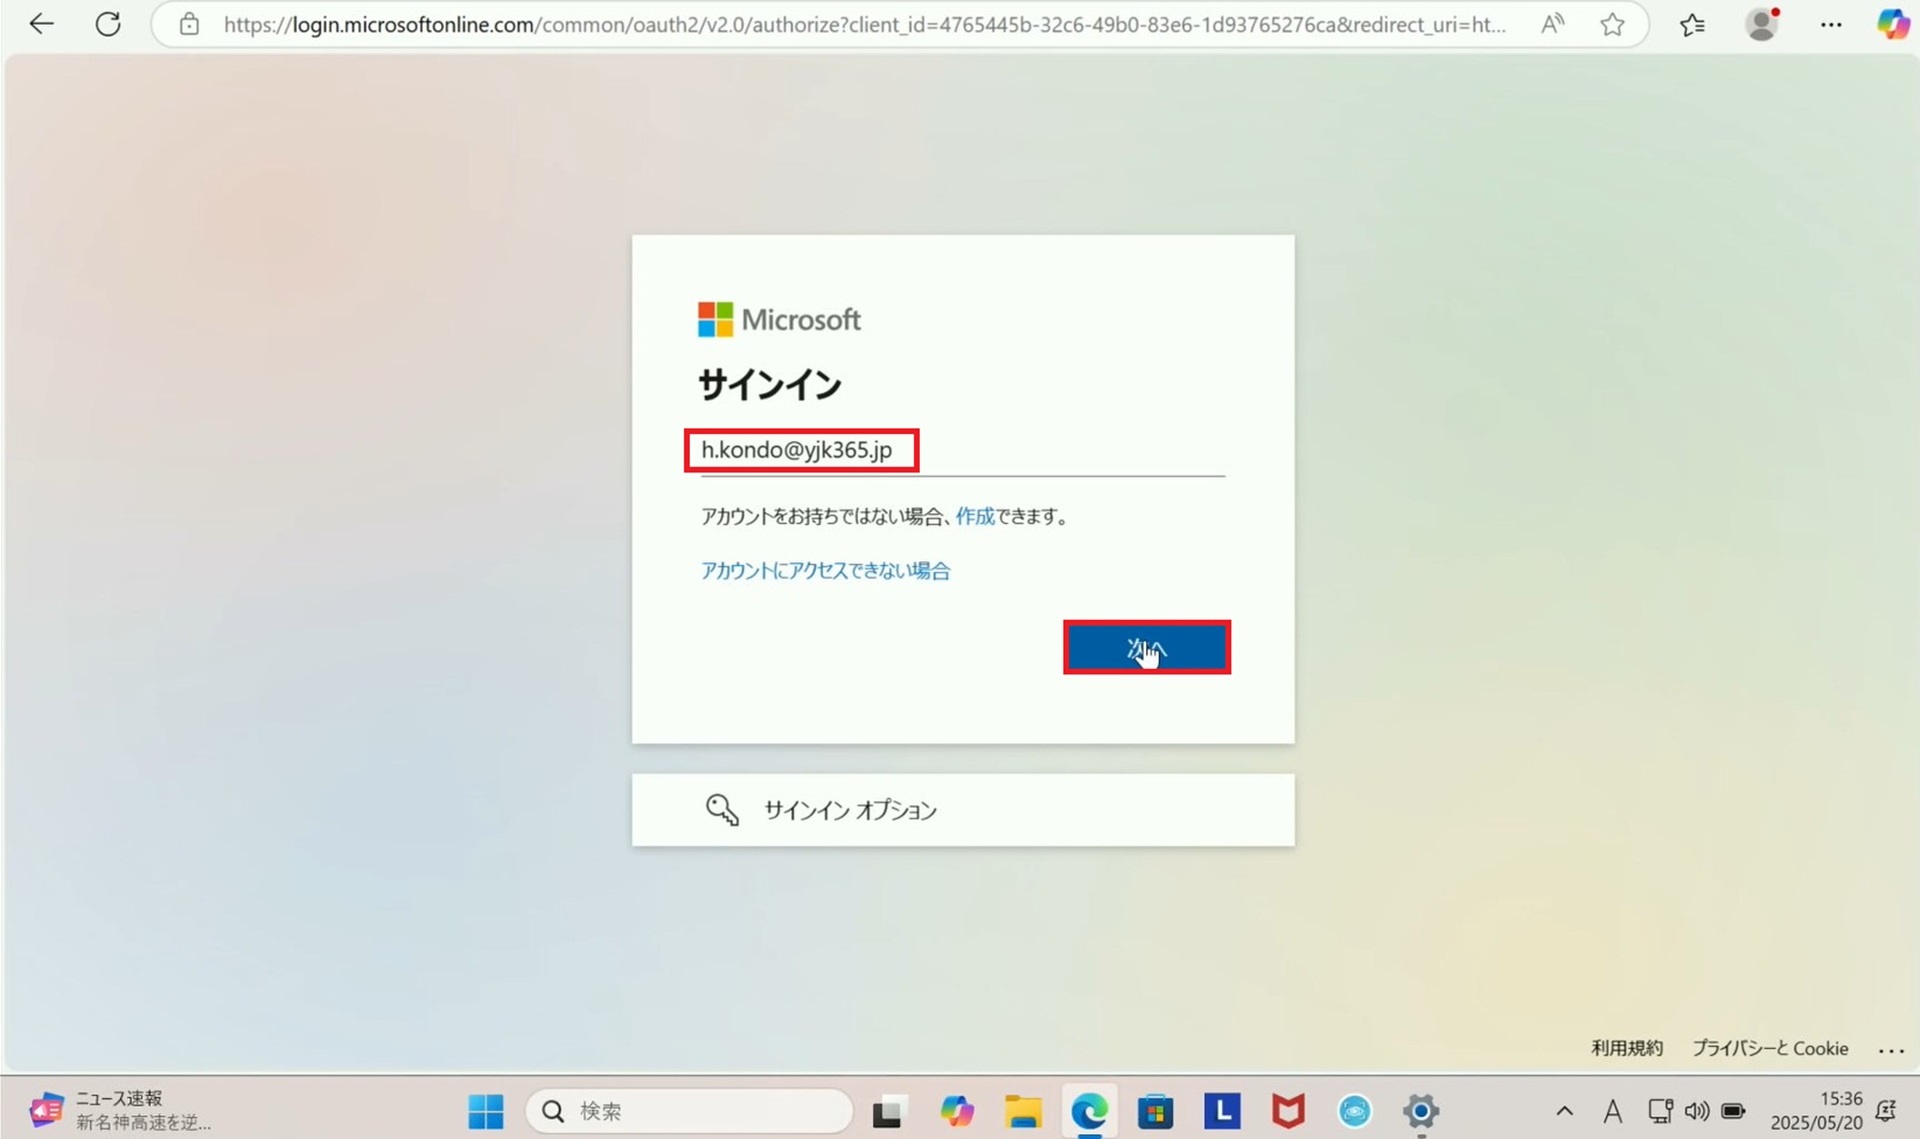1920x1139 pixels.
Task: Show hidden system tray icons
Action: 1565,1111
